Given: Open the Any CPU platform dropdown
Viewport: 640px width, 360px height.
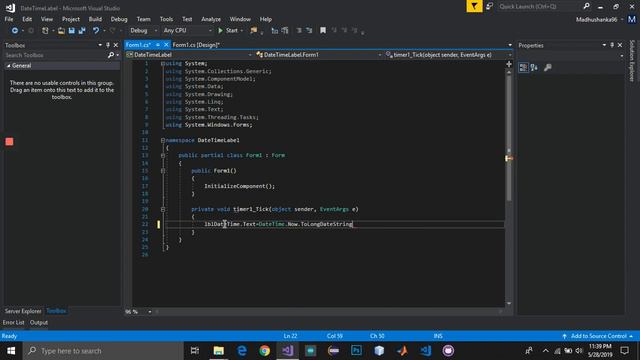Looking at the screenshot, I should pos(187,31).
